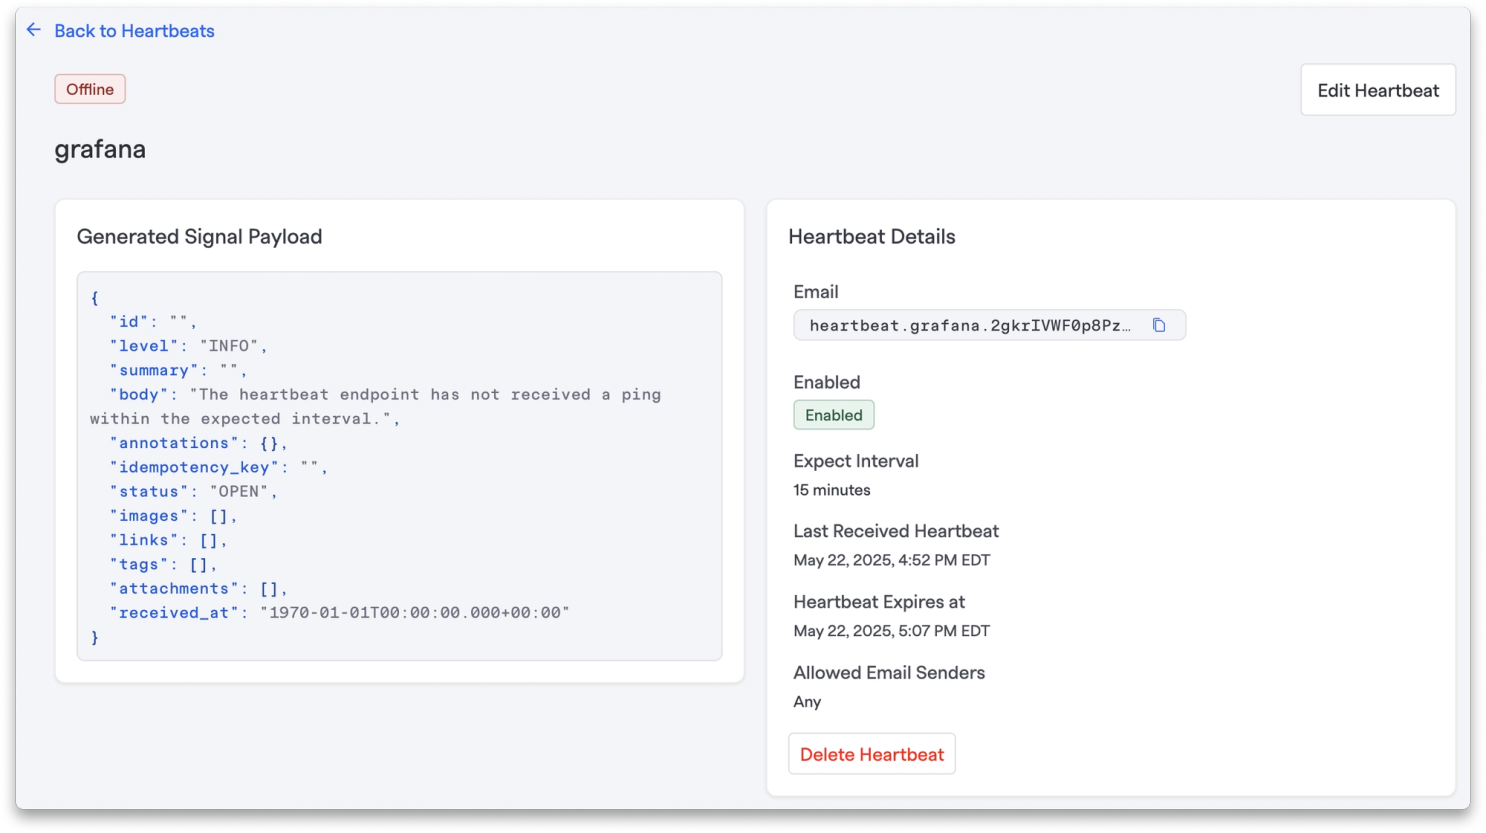Click the "Any" allowed senders value
Image resolution: width=1486 pixels, height=833 pixels.
807,702
